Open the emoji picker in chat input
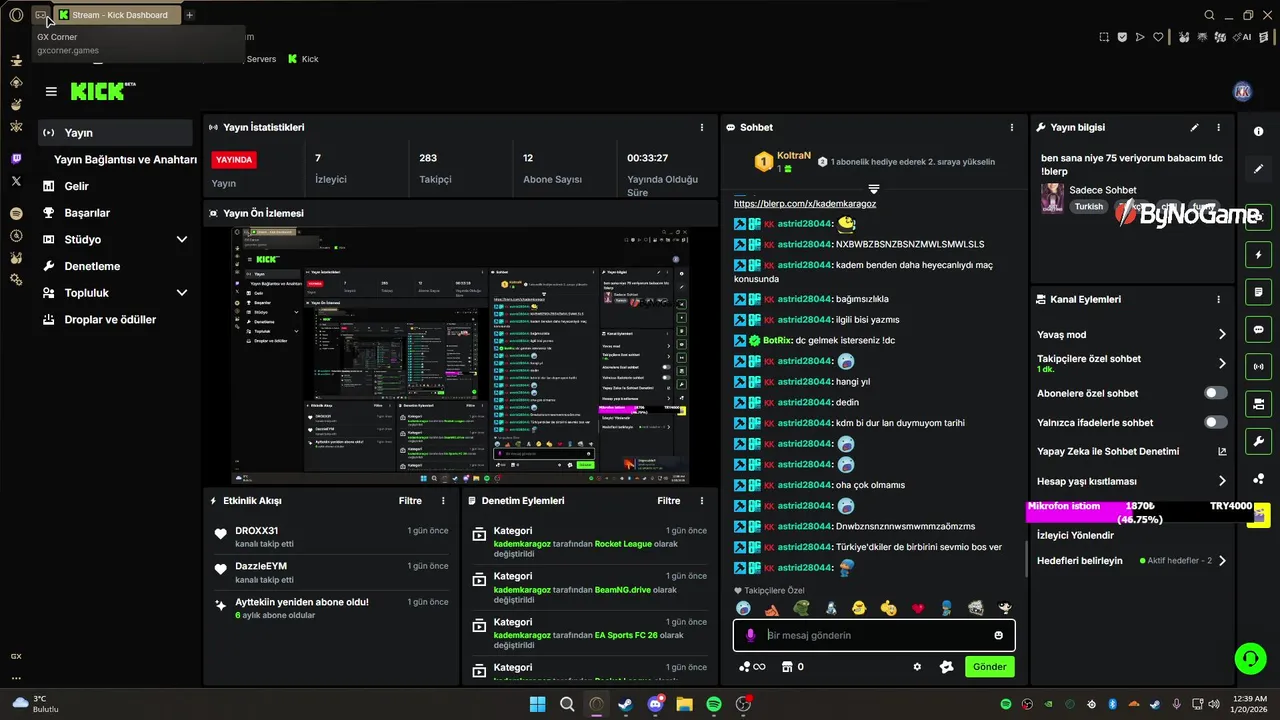1280x720 pixels. click(x=998, y=635)
